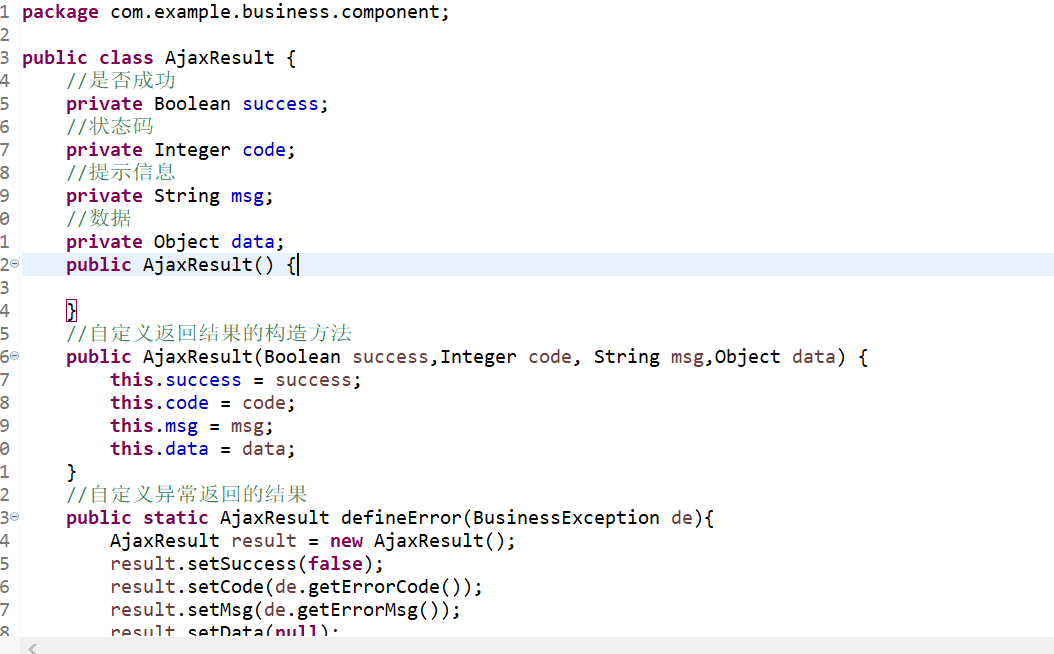Click the 'msg' field in String declaration

point(247,196)
